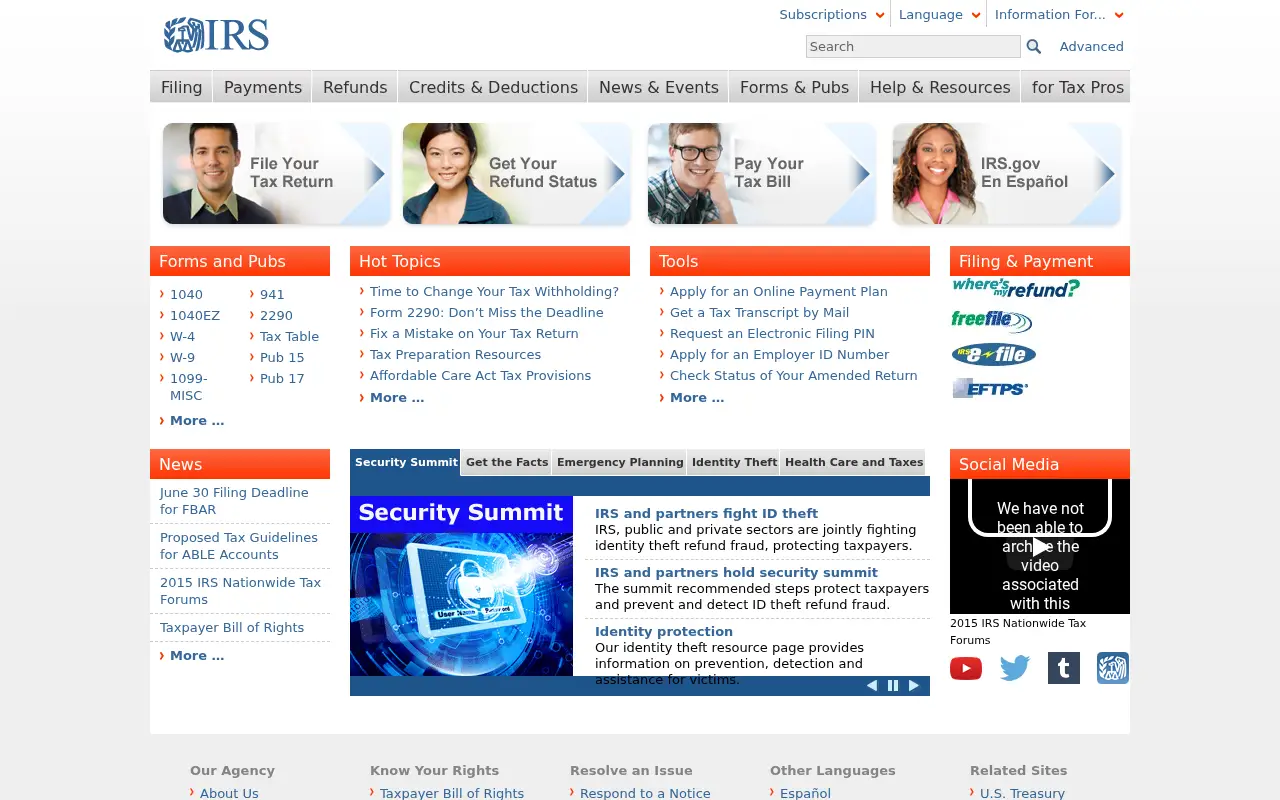Open the IRS e-file logo
Viewport: 1280px width, 800px height.
[x=994, y=354]
